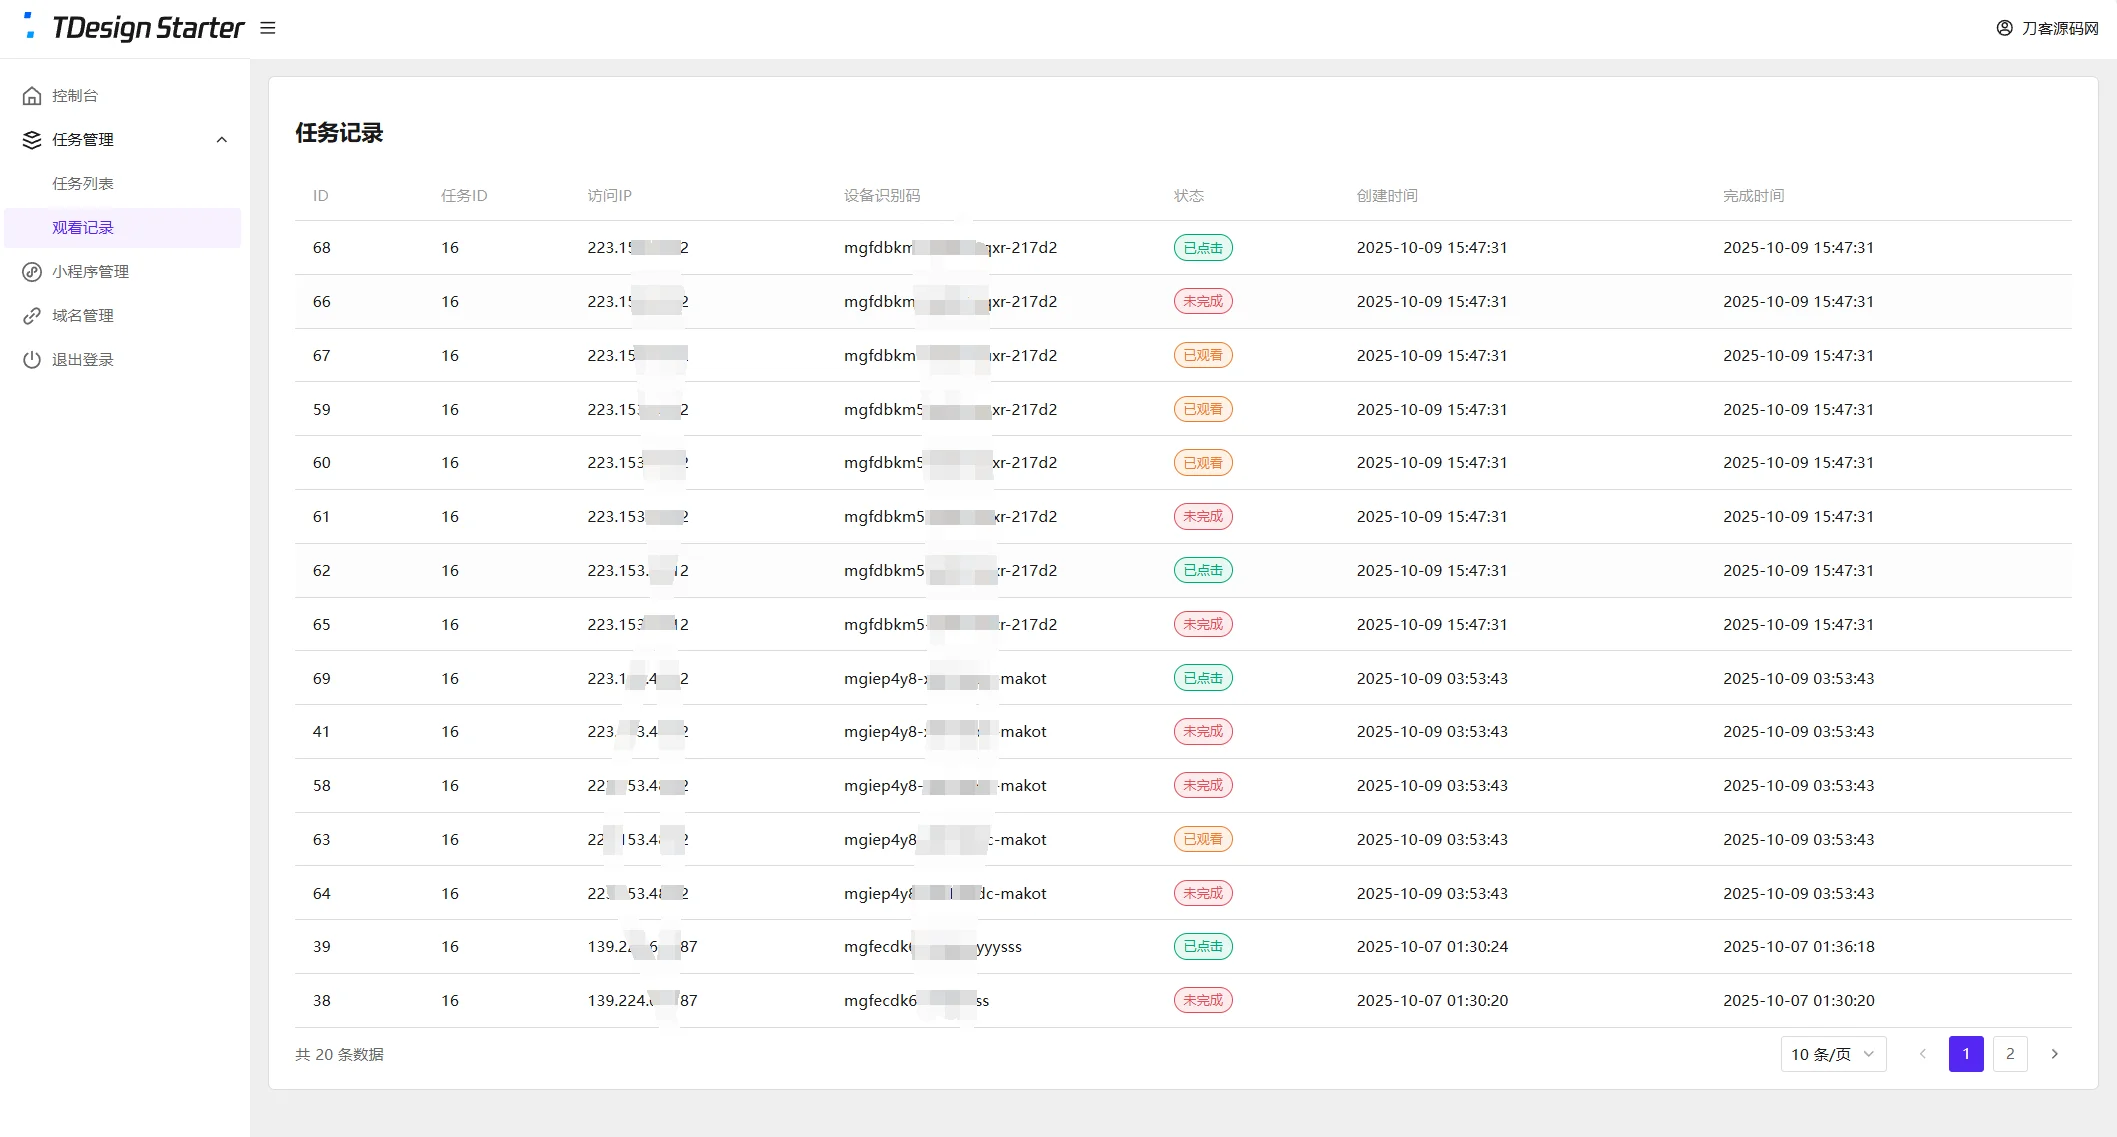2117x1137 pixels.
Task: Click current page 1 button
Action: click(1965, 1054)
